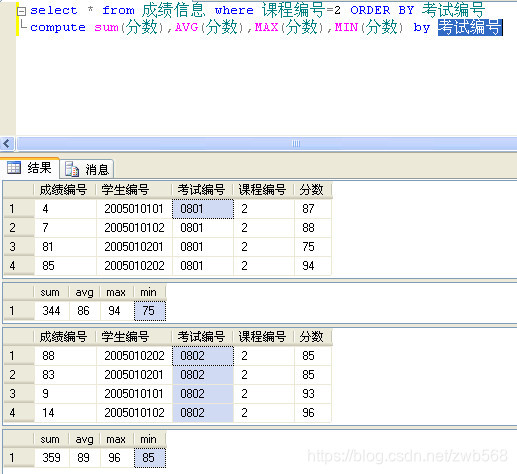The width and height of the screenshot is (517, 474).
Task: Click the 'compute' keyword in the query
Action: (x=58, y=27)
